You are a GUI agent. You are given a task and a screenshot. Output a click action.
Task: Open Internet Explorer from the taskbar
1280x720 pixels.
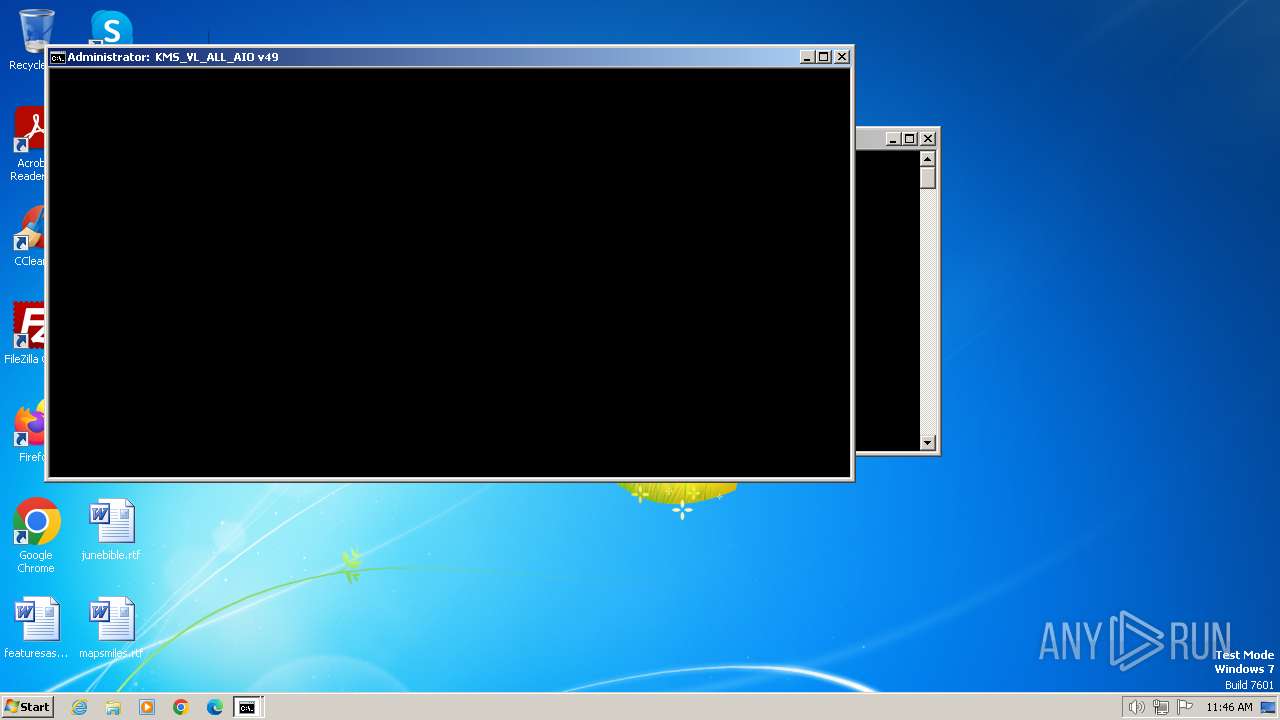click(x=79, y=707)
